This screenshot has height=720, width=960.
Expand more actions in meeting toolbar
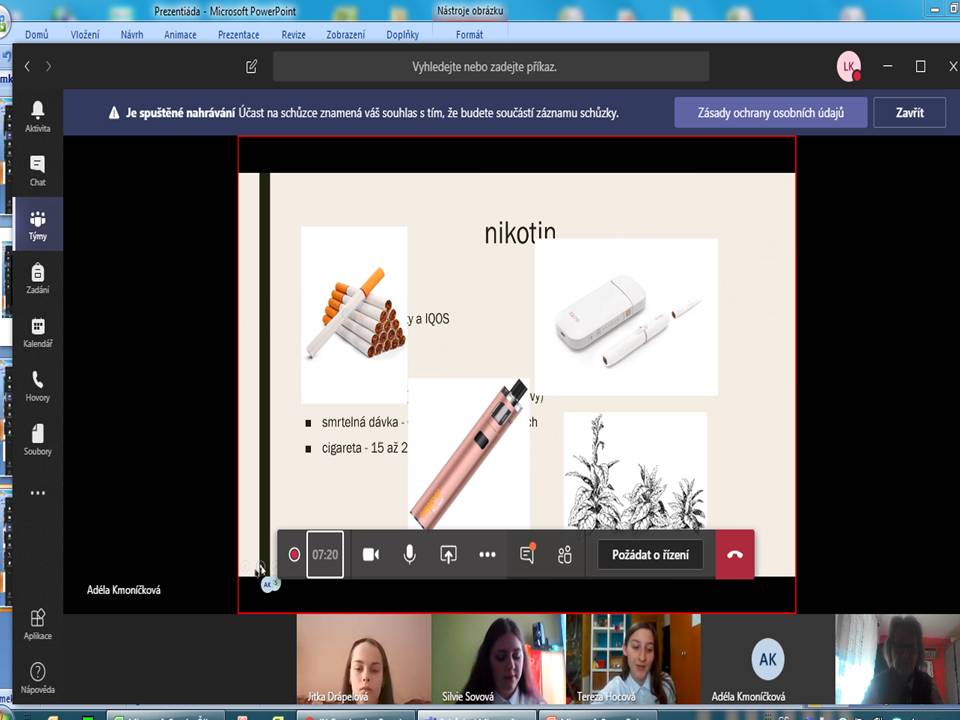(487, 555)
